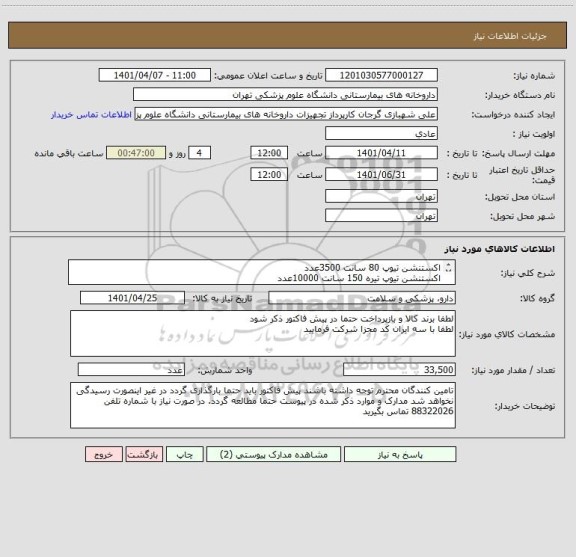The image size is (576, 557).
Task: Click the اطلاعات کالاهای مورد نیاز section heading
Action: pyautogui.click(x=500, y=249)
